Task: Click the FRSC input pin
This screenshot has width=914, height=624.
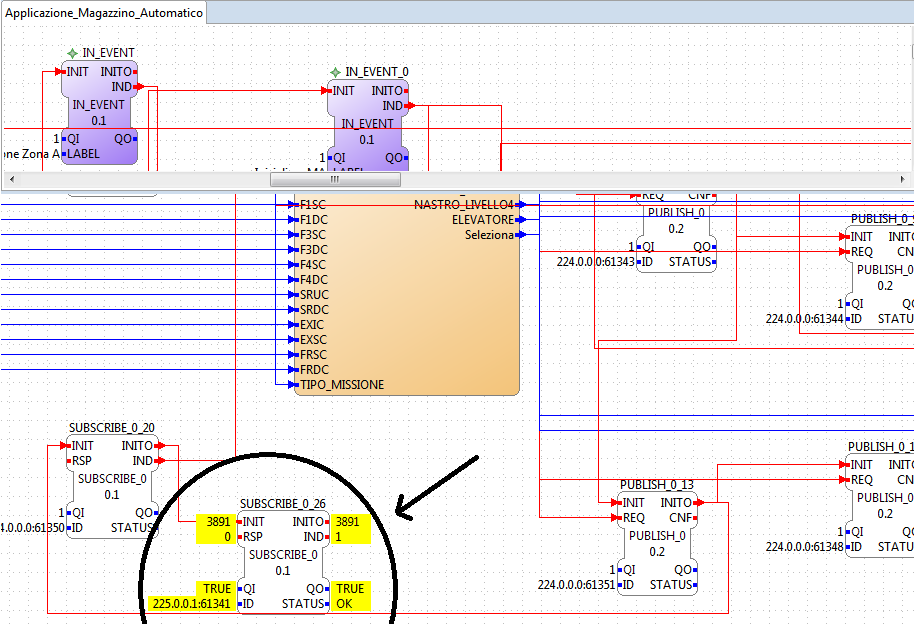Action: pos(314,355)
